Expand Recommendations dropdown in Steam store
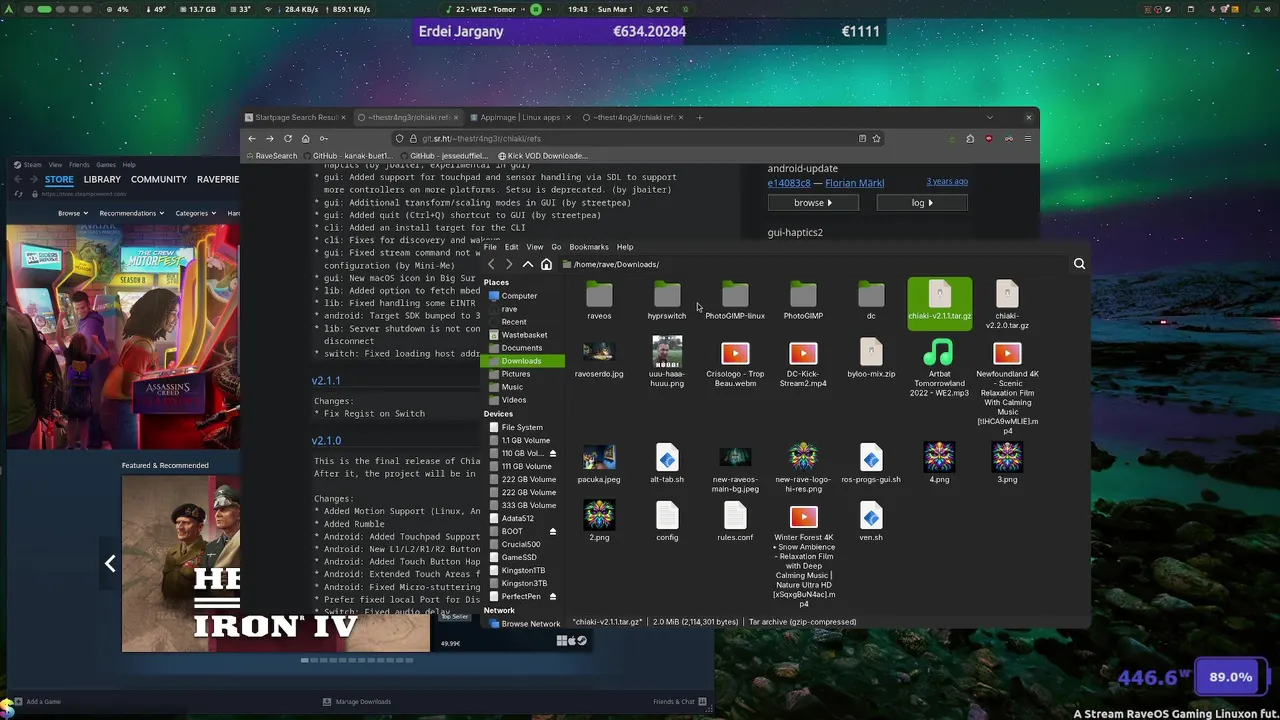The height and width of the screenshot is (720, 1280). [130, 213]
